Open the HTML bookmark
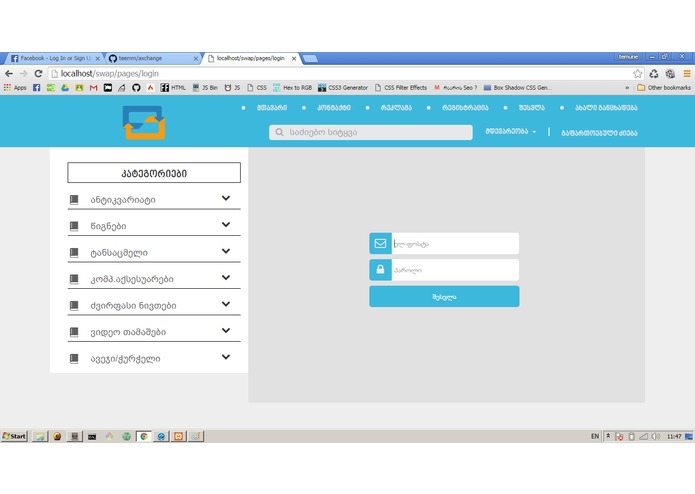 pos(173,88)
